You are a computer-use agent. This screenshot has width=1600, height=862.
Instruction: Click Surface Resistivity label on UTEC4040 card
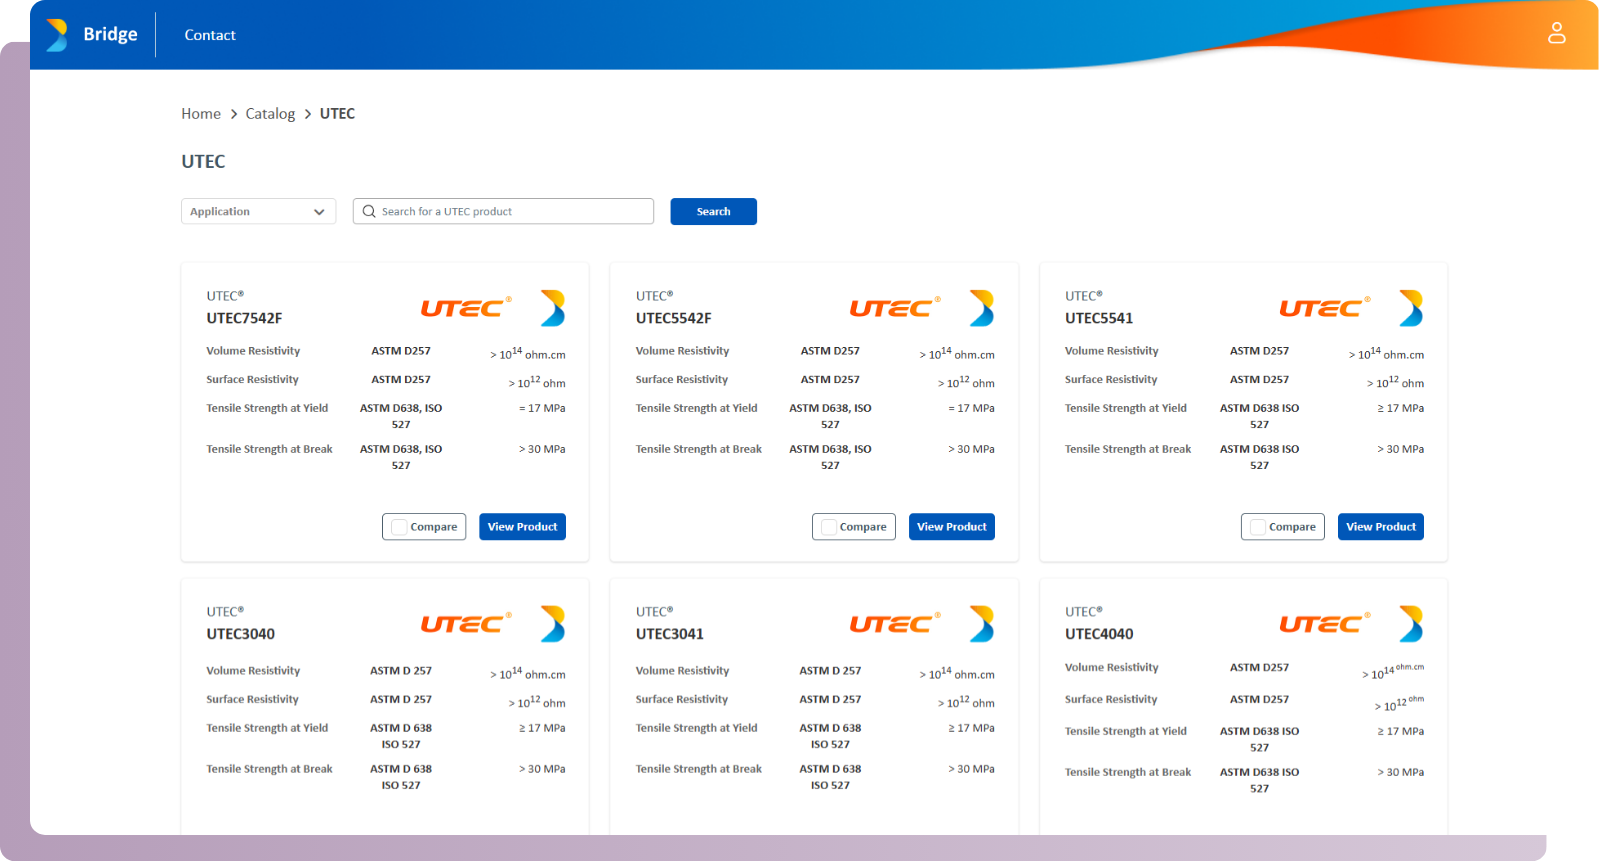pyautogui.click(x=1111, y=700)
